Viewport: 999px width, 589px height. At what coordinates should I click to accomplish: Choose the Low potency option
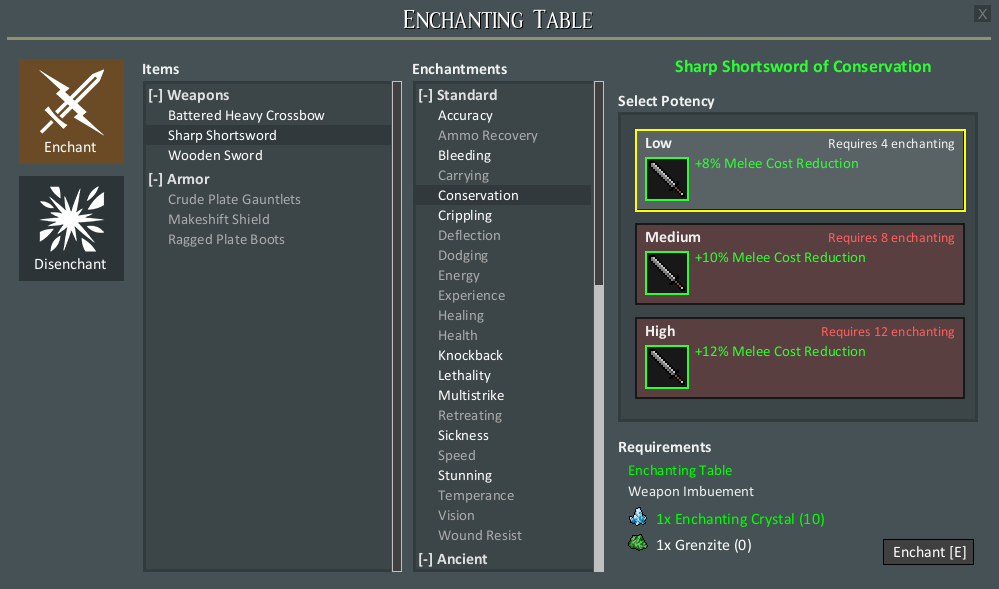click(800, 170)
